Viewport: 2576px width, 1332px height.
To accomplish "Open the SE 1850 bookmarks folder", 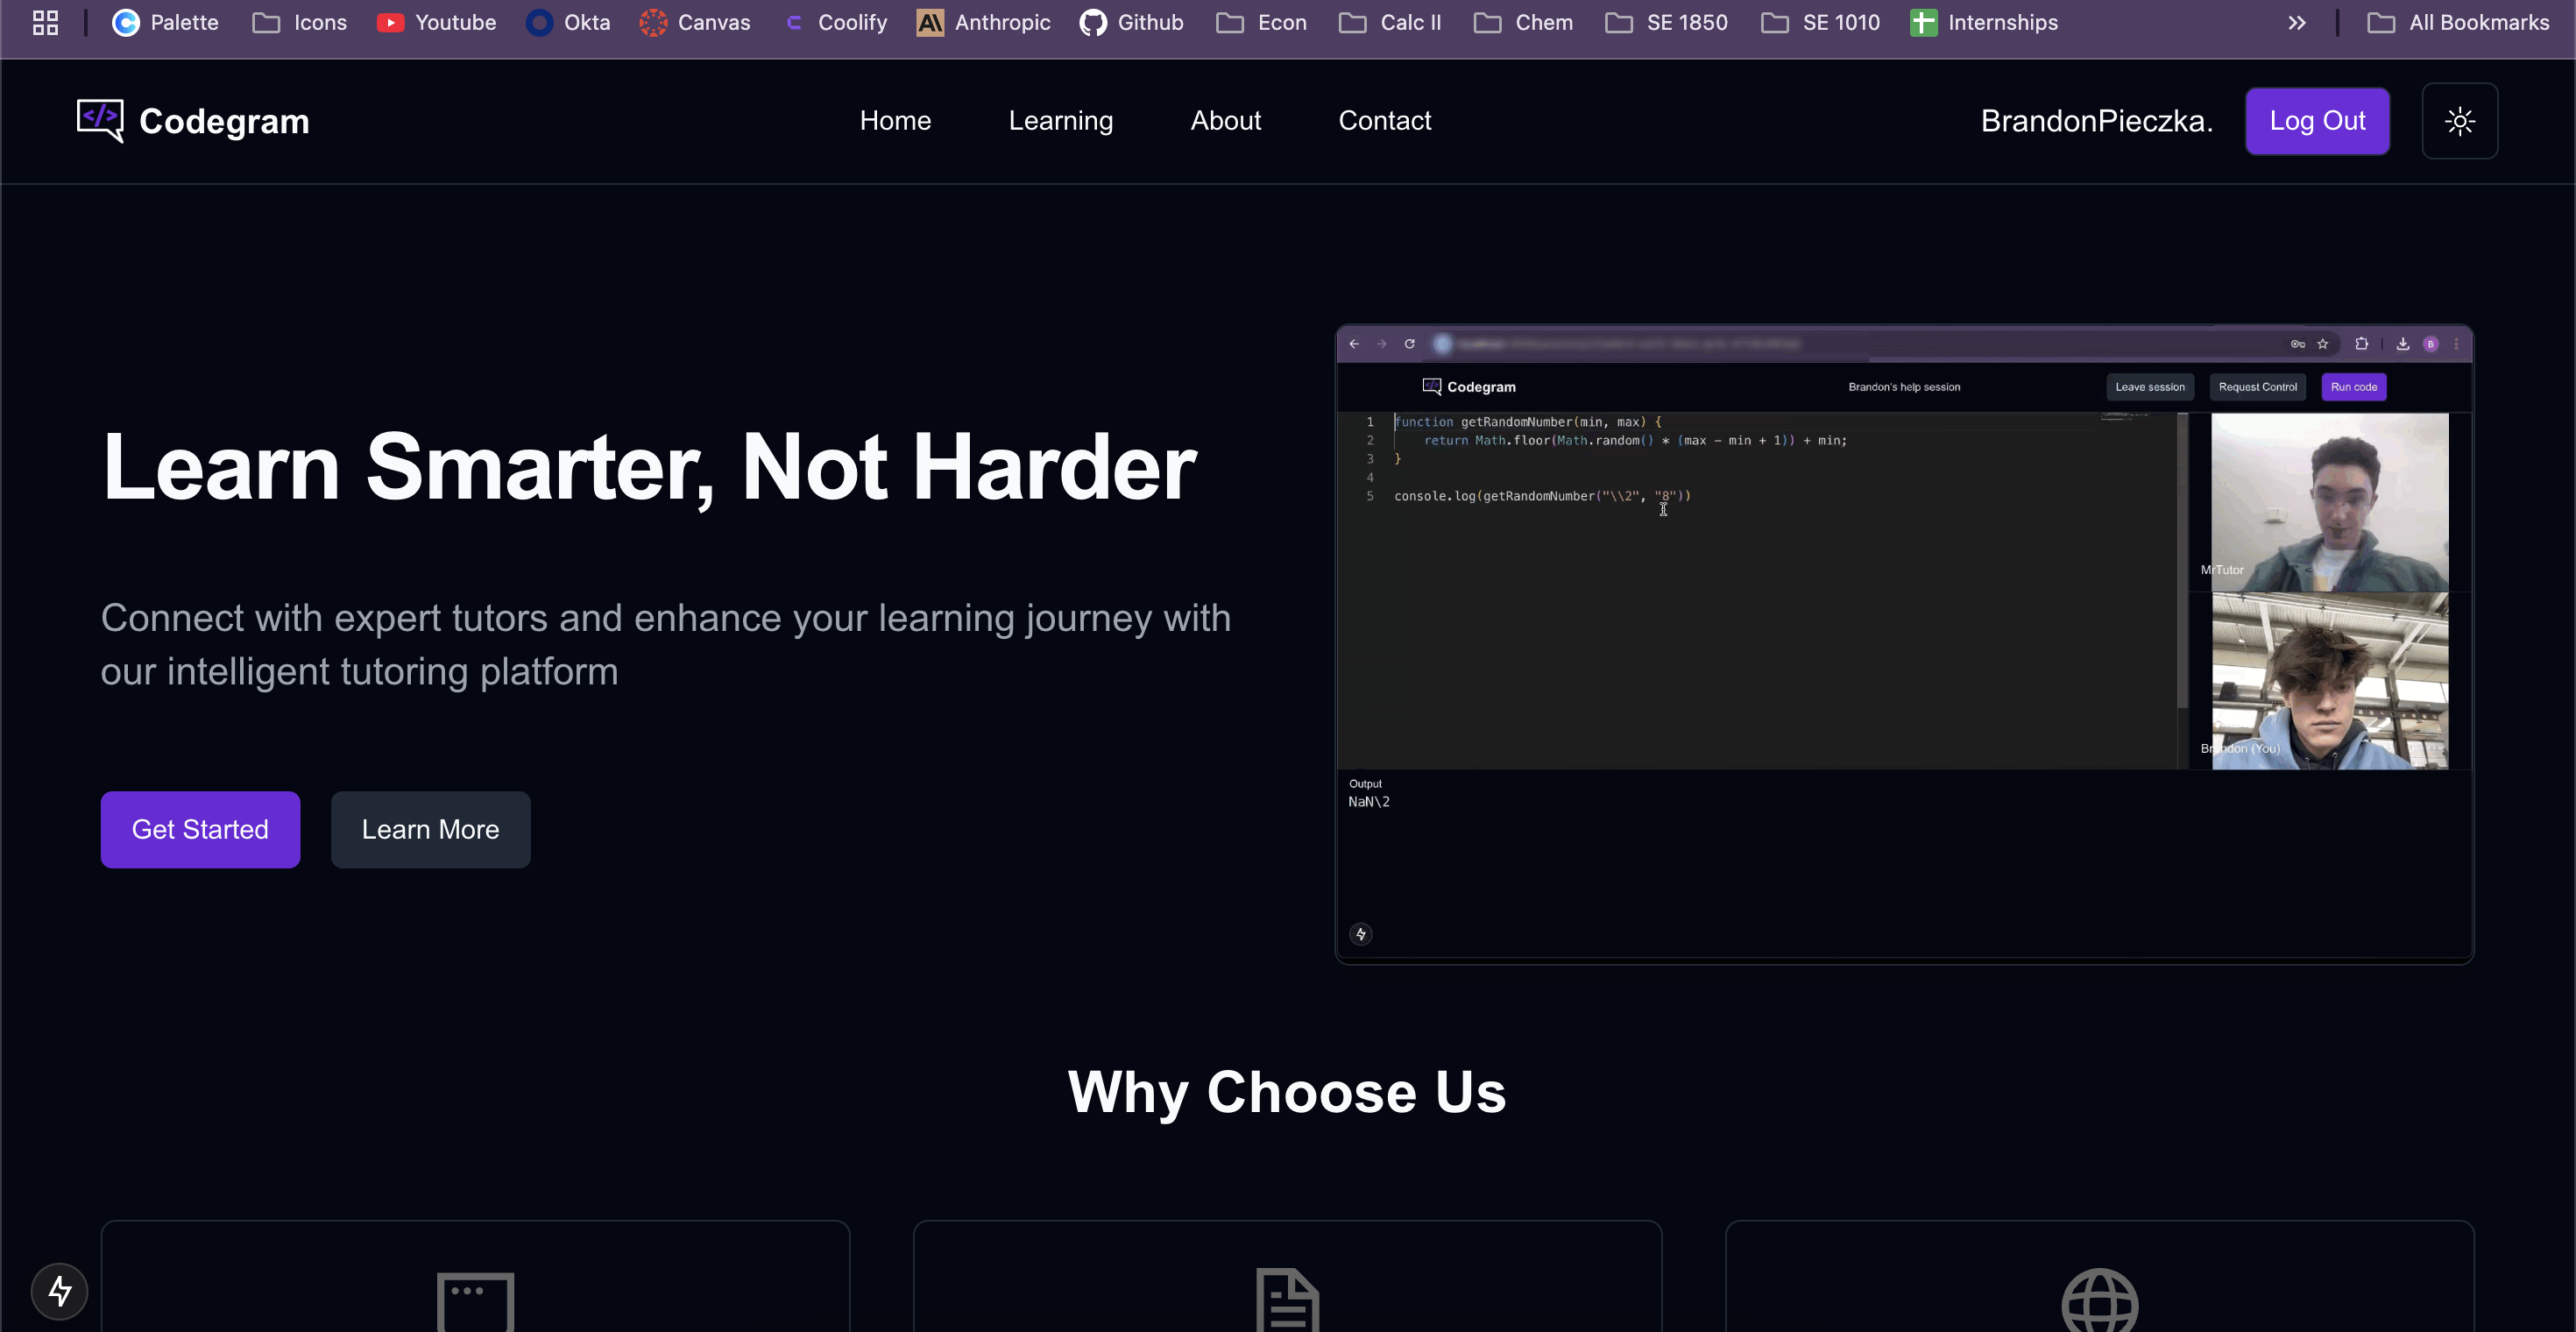I will [1667, 22].
